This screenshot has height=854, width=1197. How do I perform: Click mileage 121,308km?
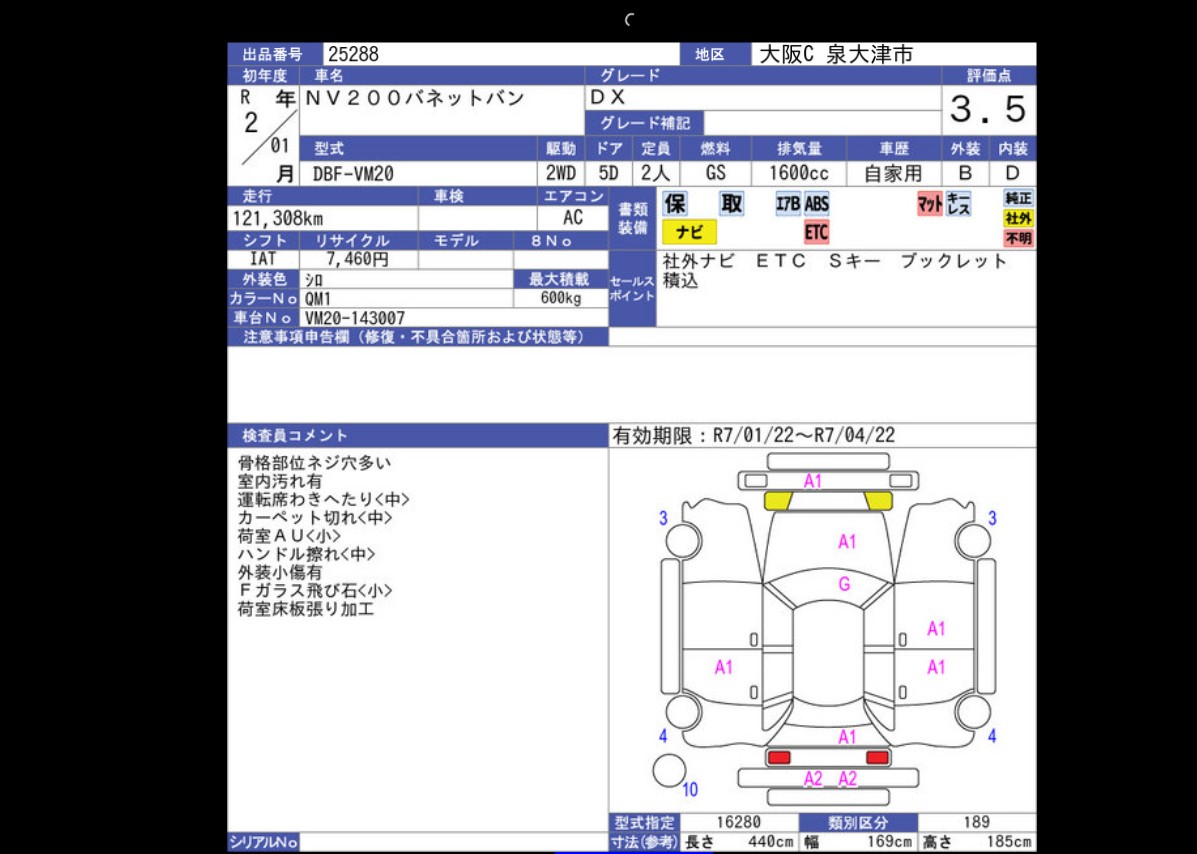278,219
